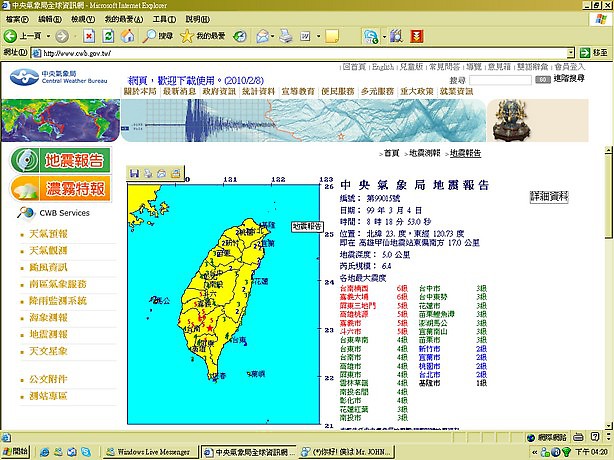Open the Back button history dropdown arrow
The image size is (614, 460).
click(x=49, y=36)
